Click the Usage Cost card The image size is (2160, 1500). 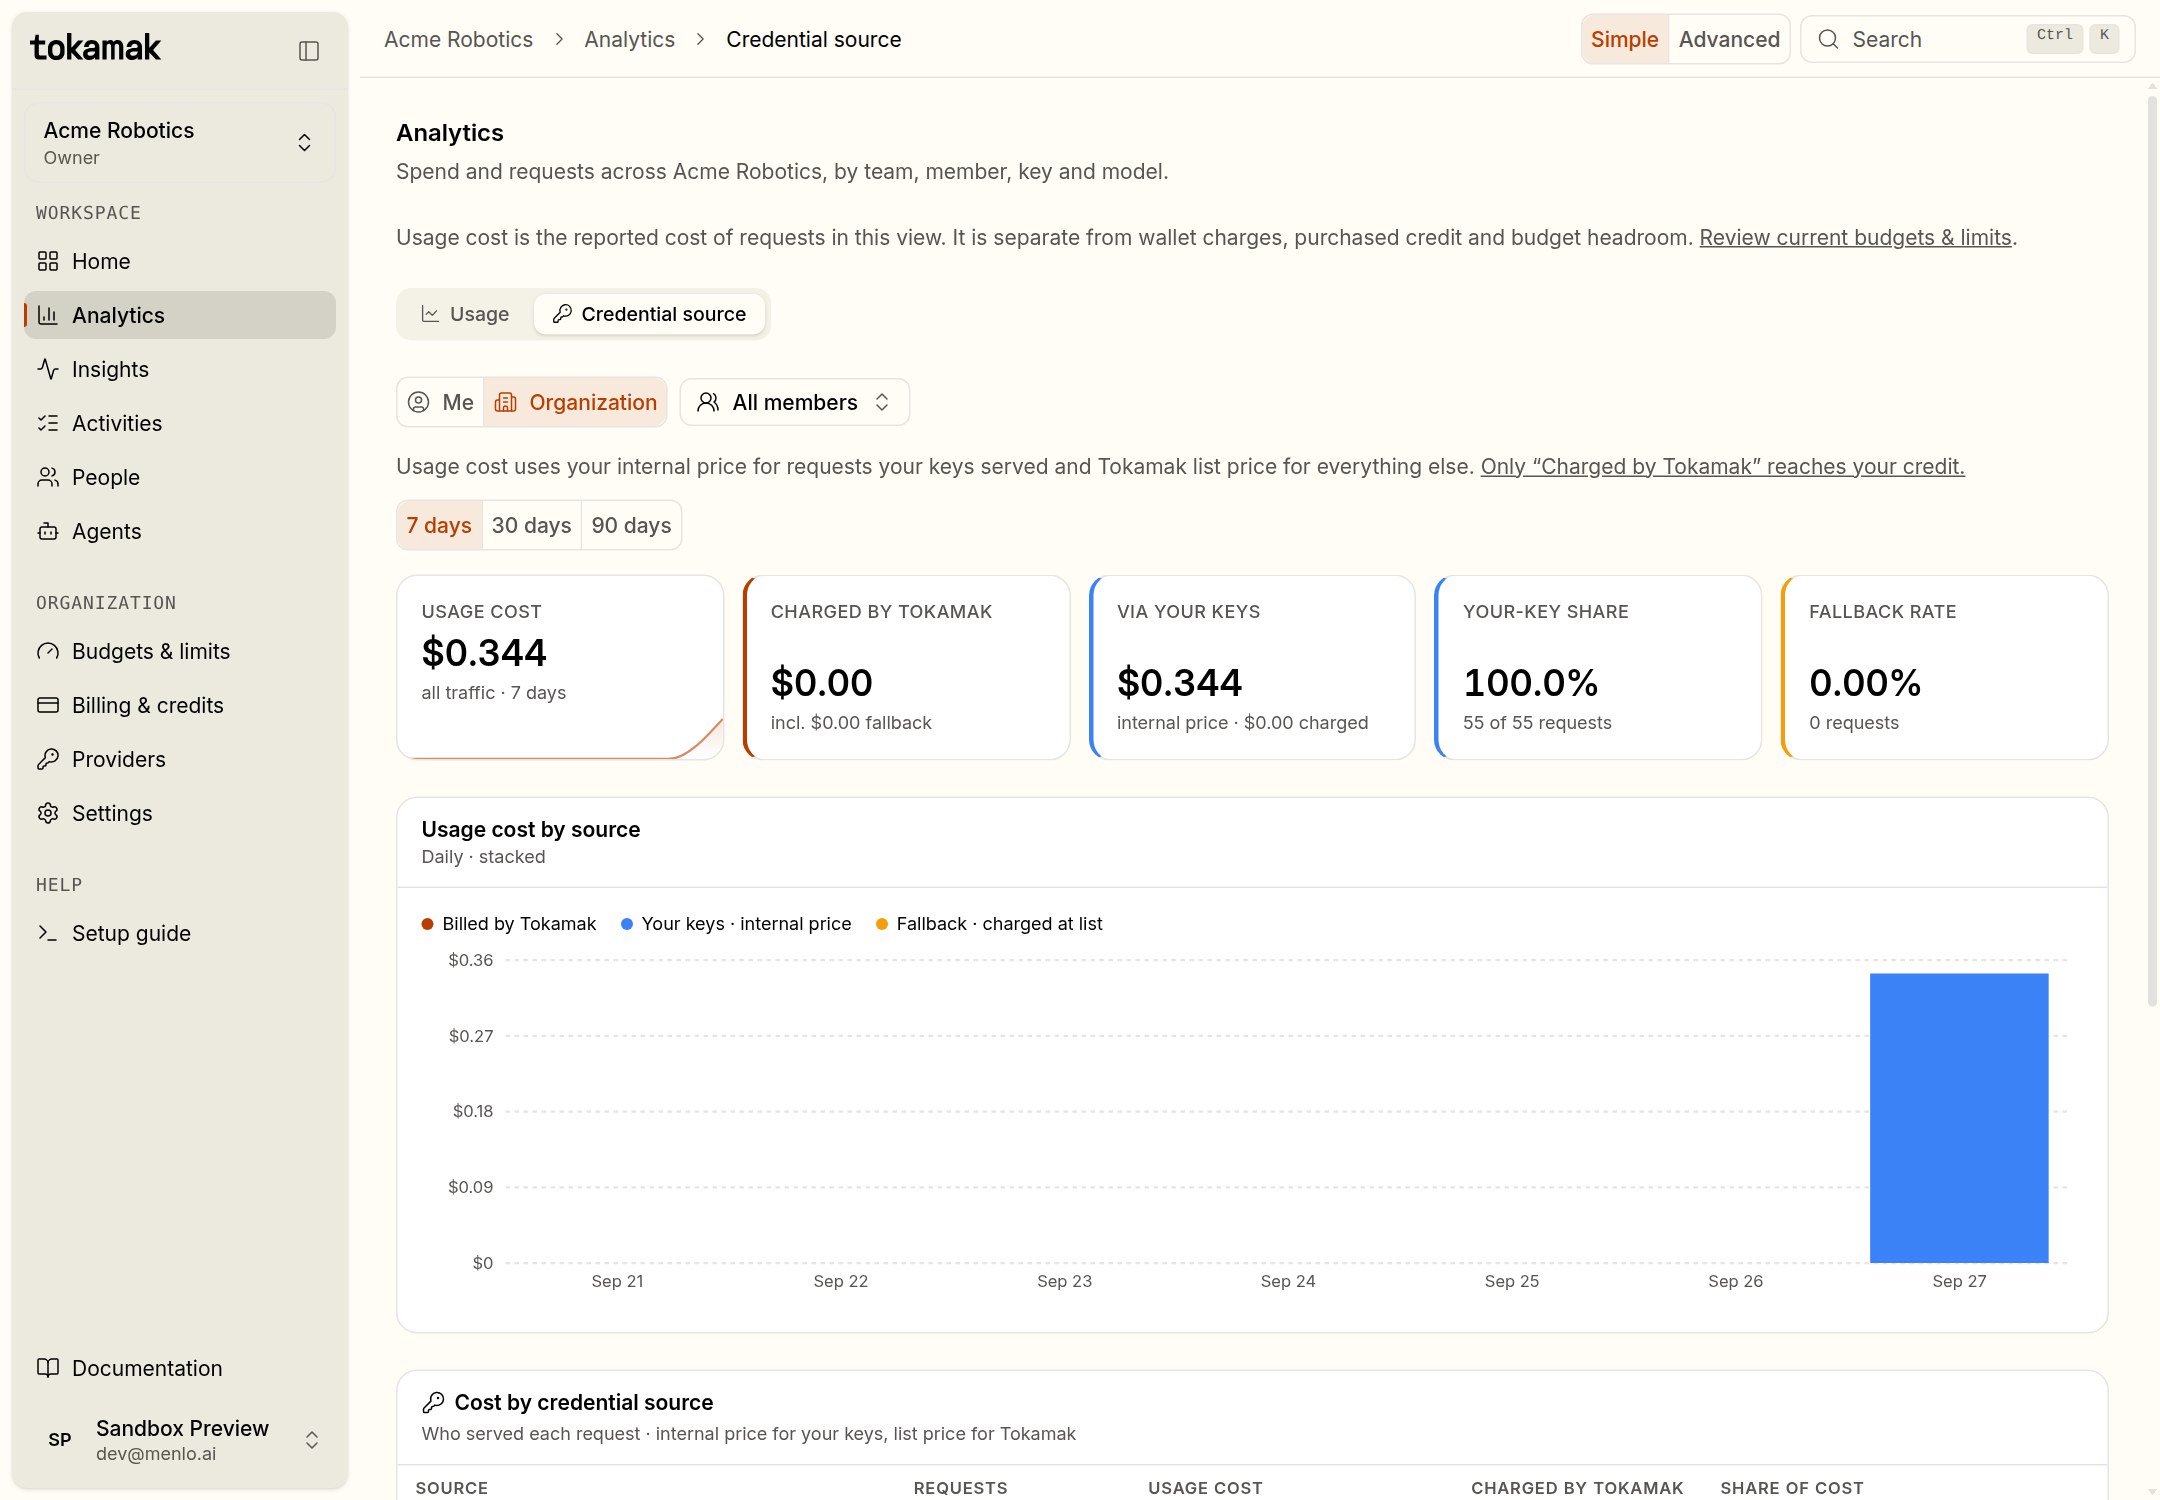(x=560, y=667)
